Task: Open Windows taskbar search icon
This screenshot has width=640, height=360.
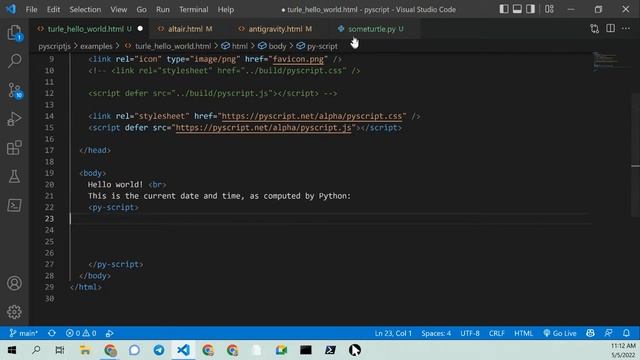Action: pos(36,350)
